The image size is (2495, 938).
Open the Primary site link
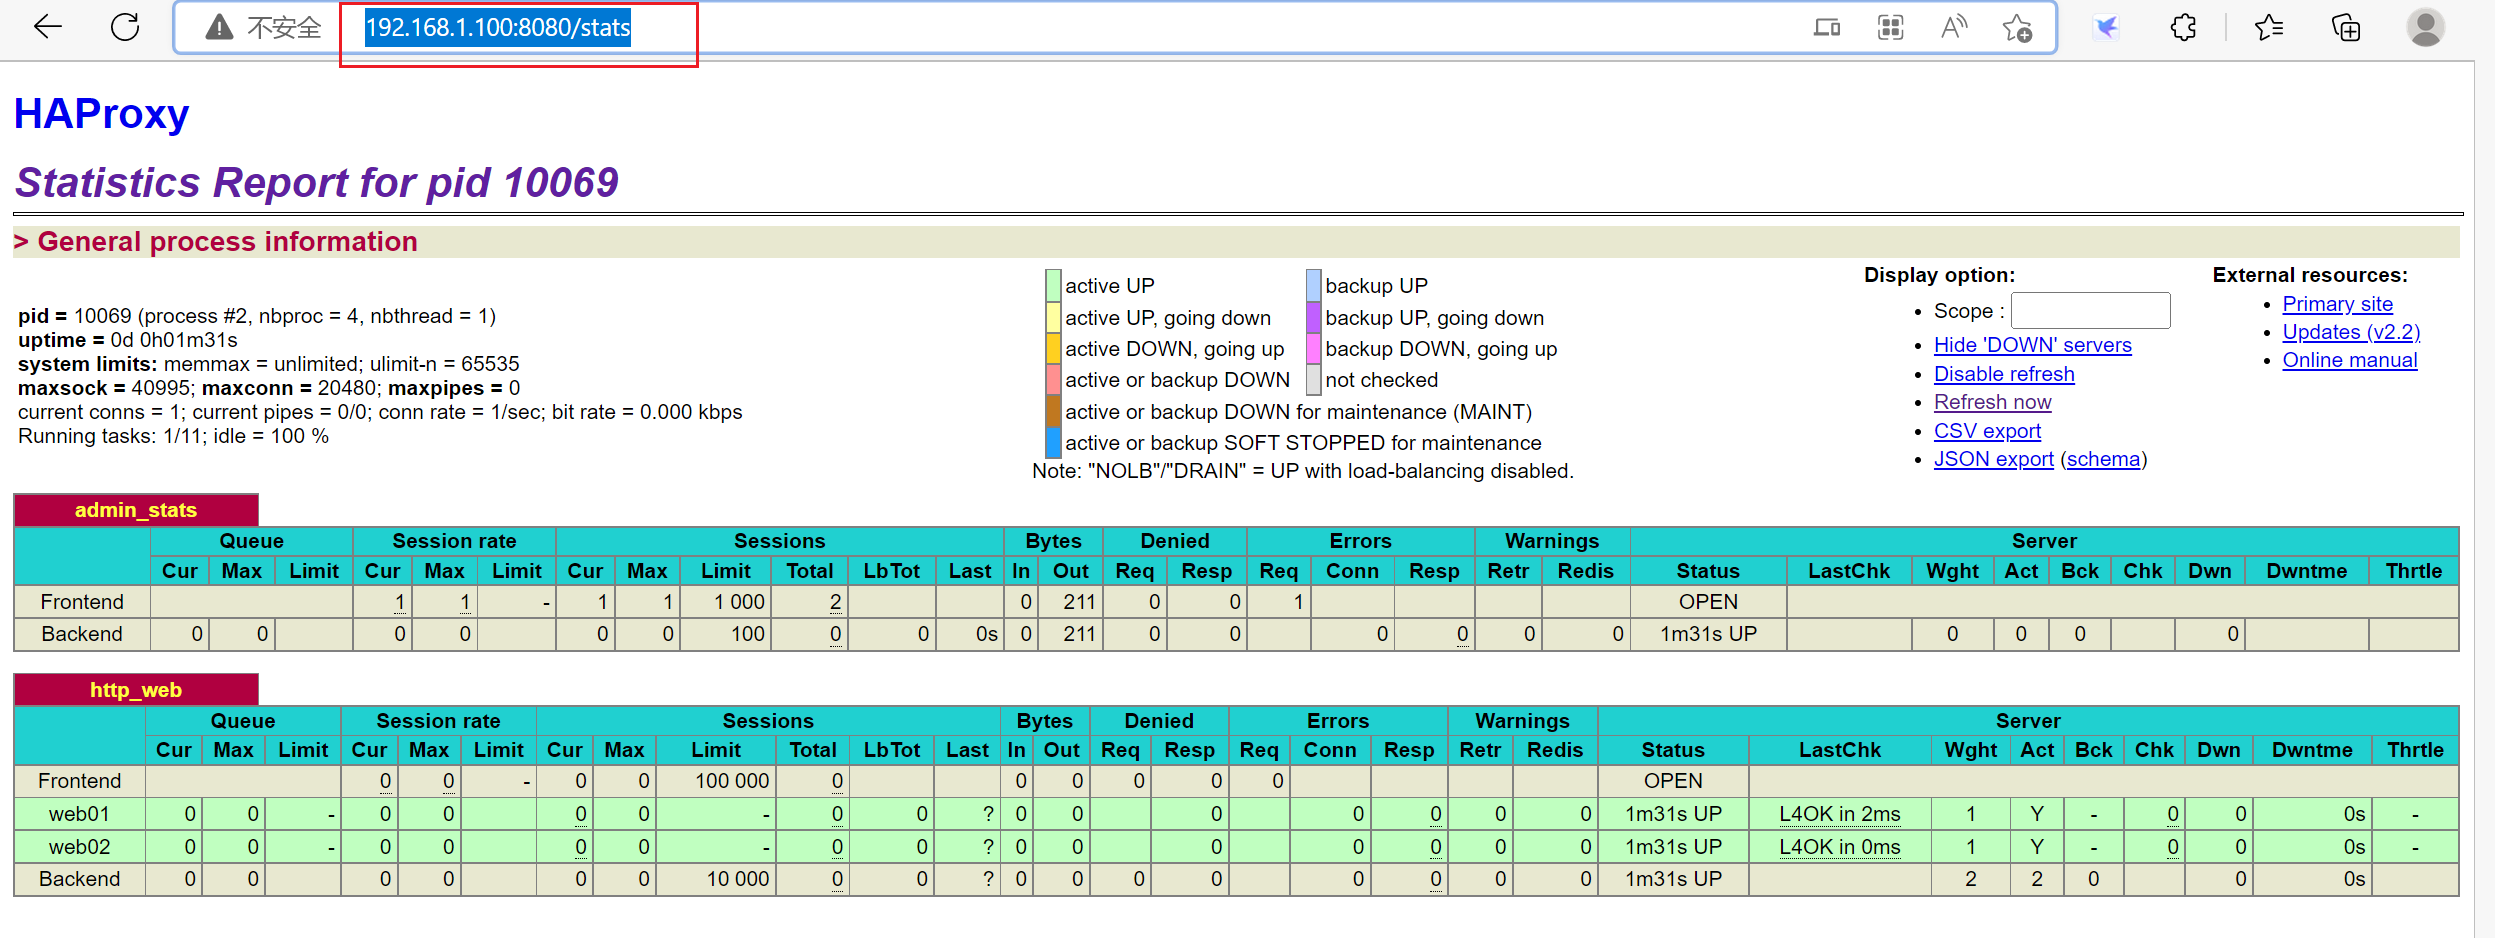2337,304
